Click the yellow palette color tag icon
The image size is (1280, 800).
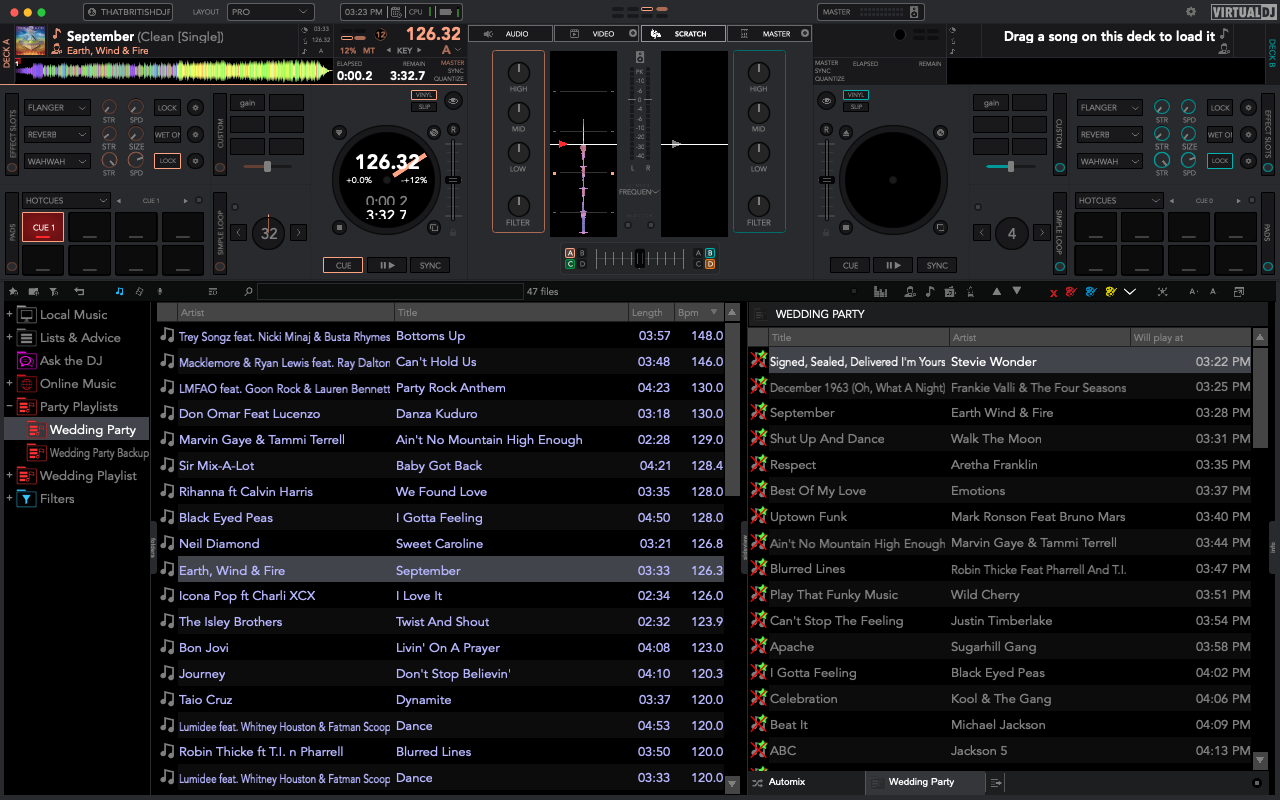tap(1111, 291)
